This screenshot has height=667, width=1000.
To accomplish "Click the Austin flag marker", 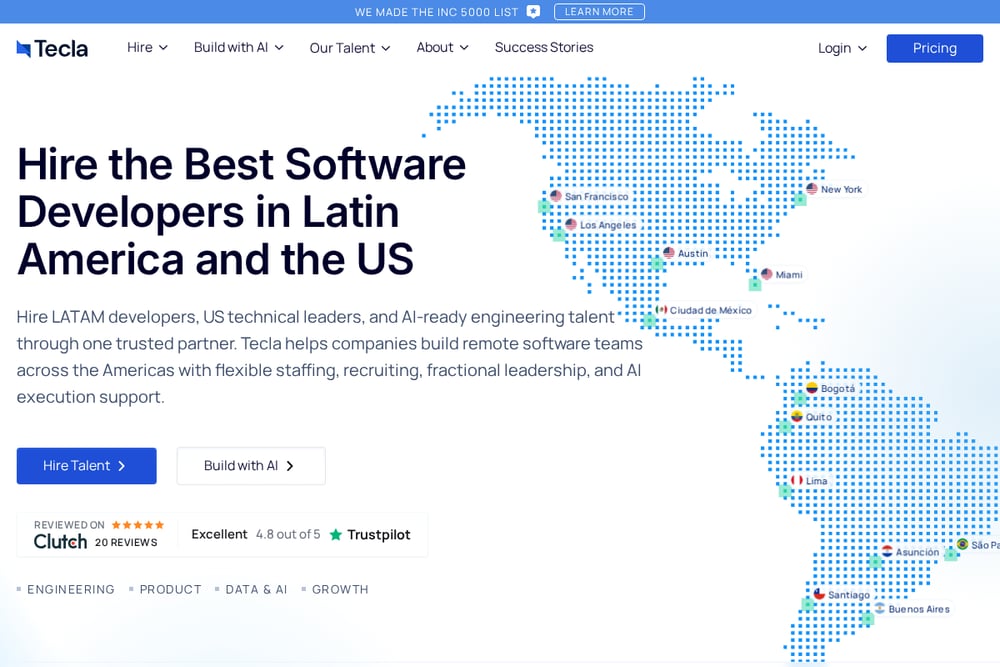I will click(x=668, y=253).
